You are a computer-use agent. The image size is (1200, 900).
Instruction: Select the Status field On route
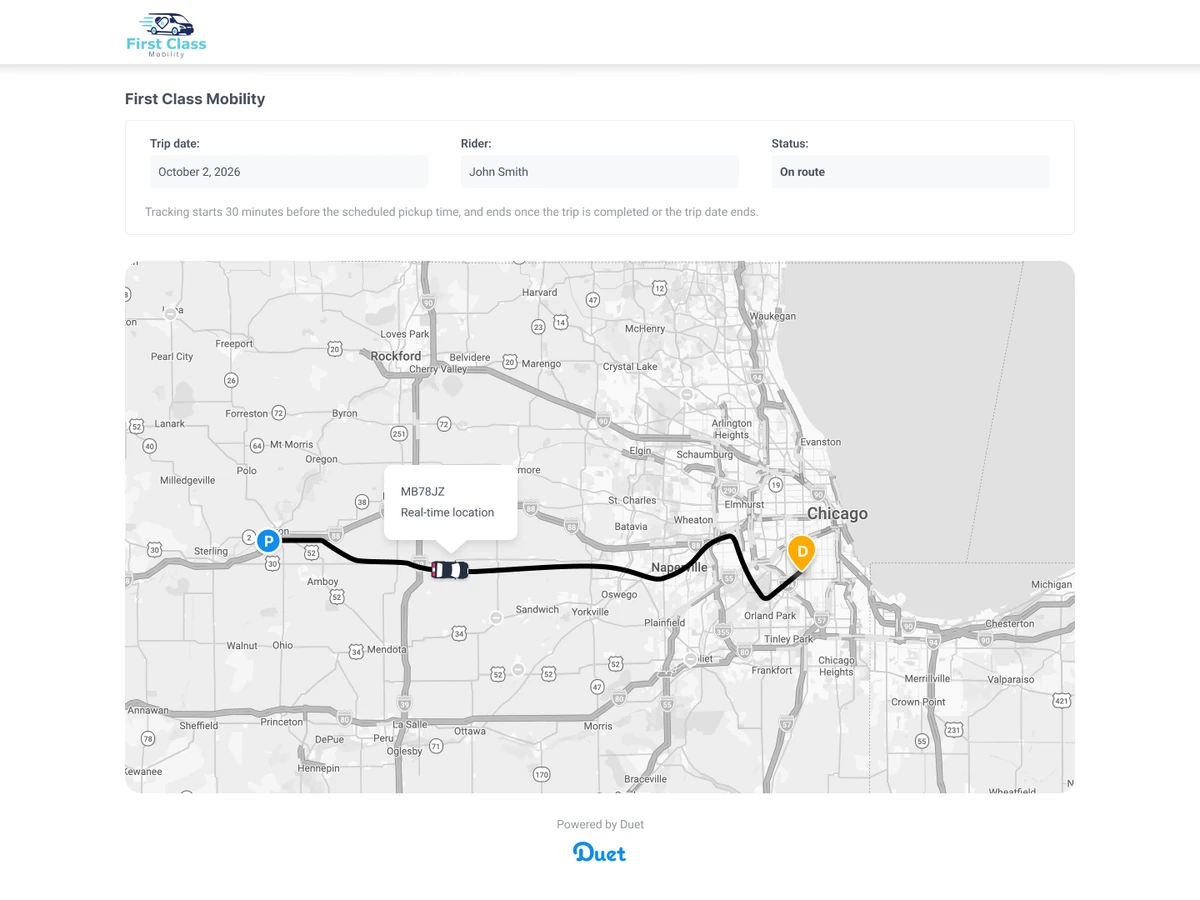click(911, 172)
